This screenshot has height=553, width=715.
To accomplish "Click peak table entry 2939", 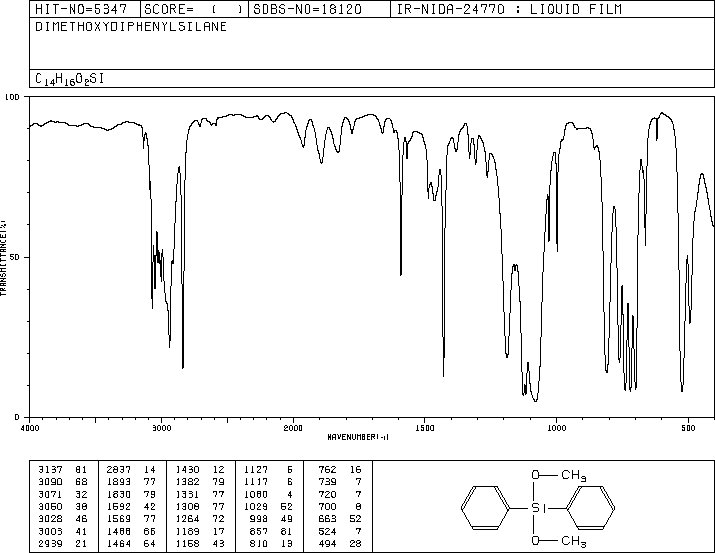I will 50,543.
